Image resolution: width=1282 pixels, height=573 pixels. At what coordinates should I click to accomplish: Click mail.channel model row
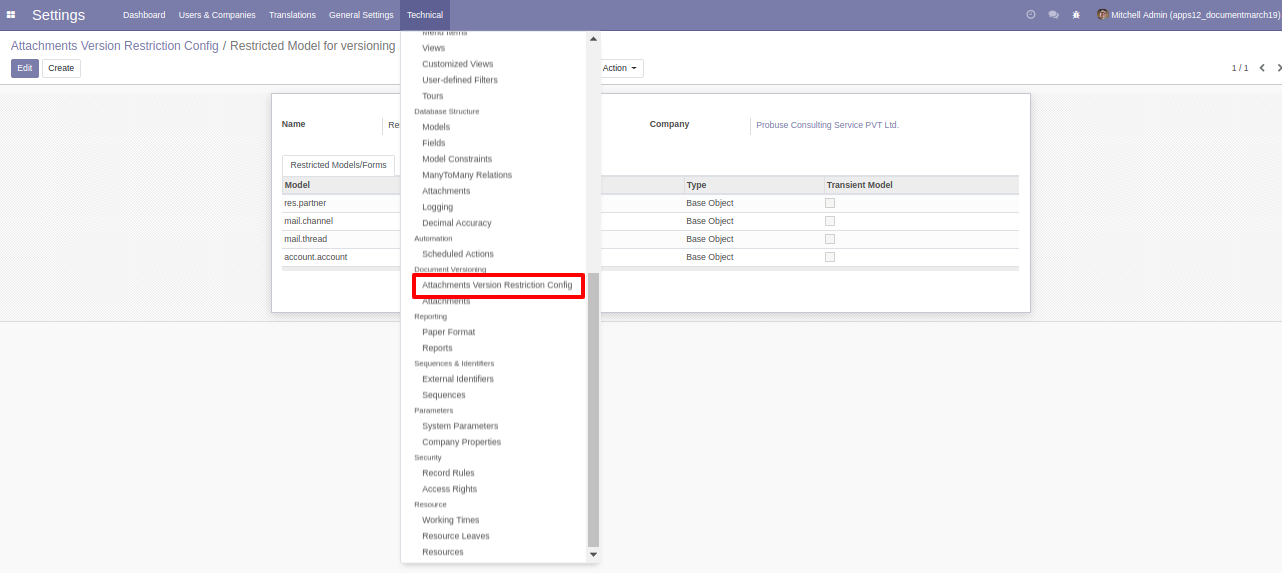coord(650,221)
